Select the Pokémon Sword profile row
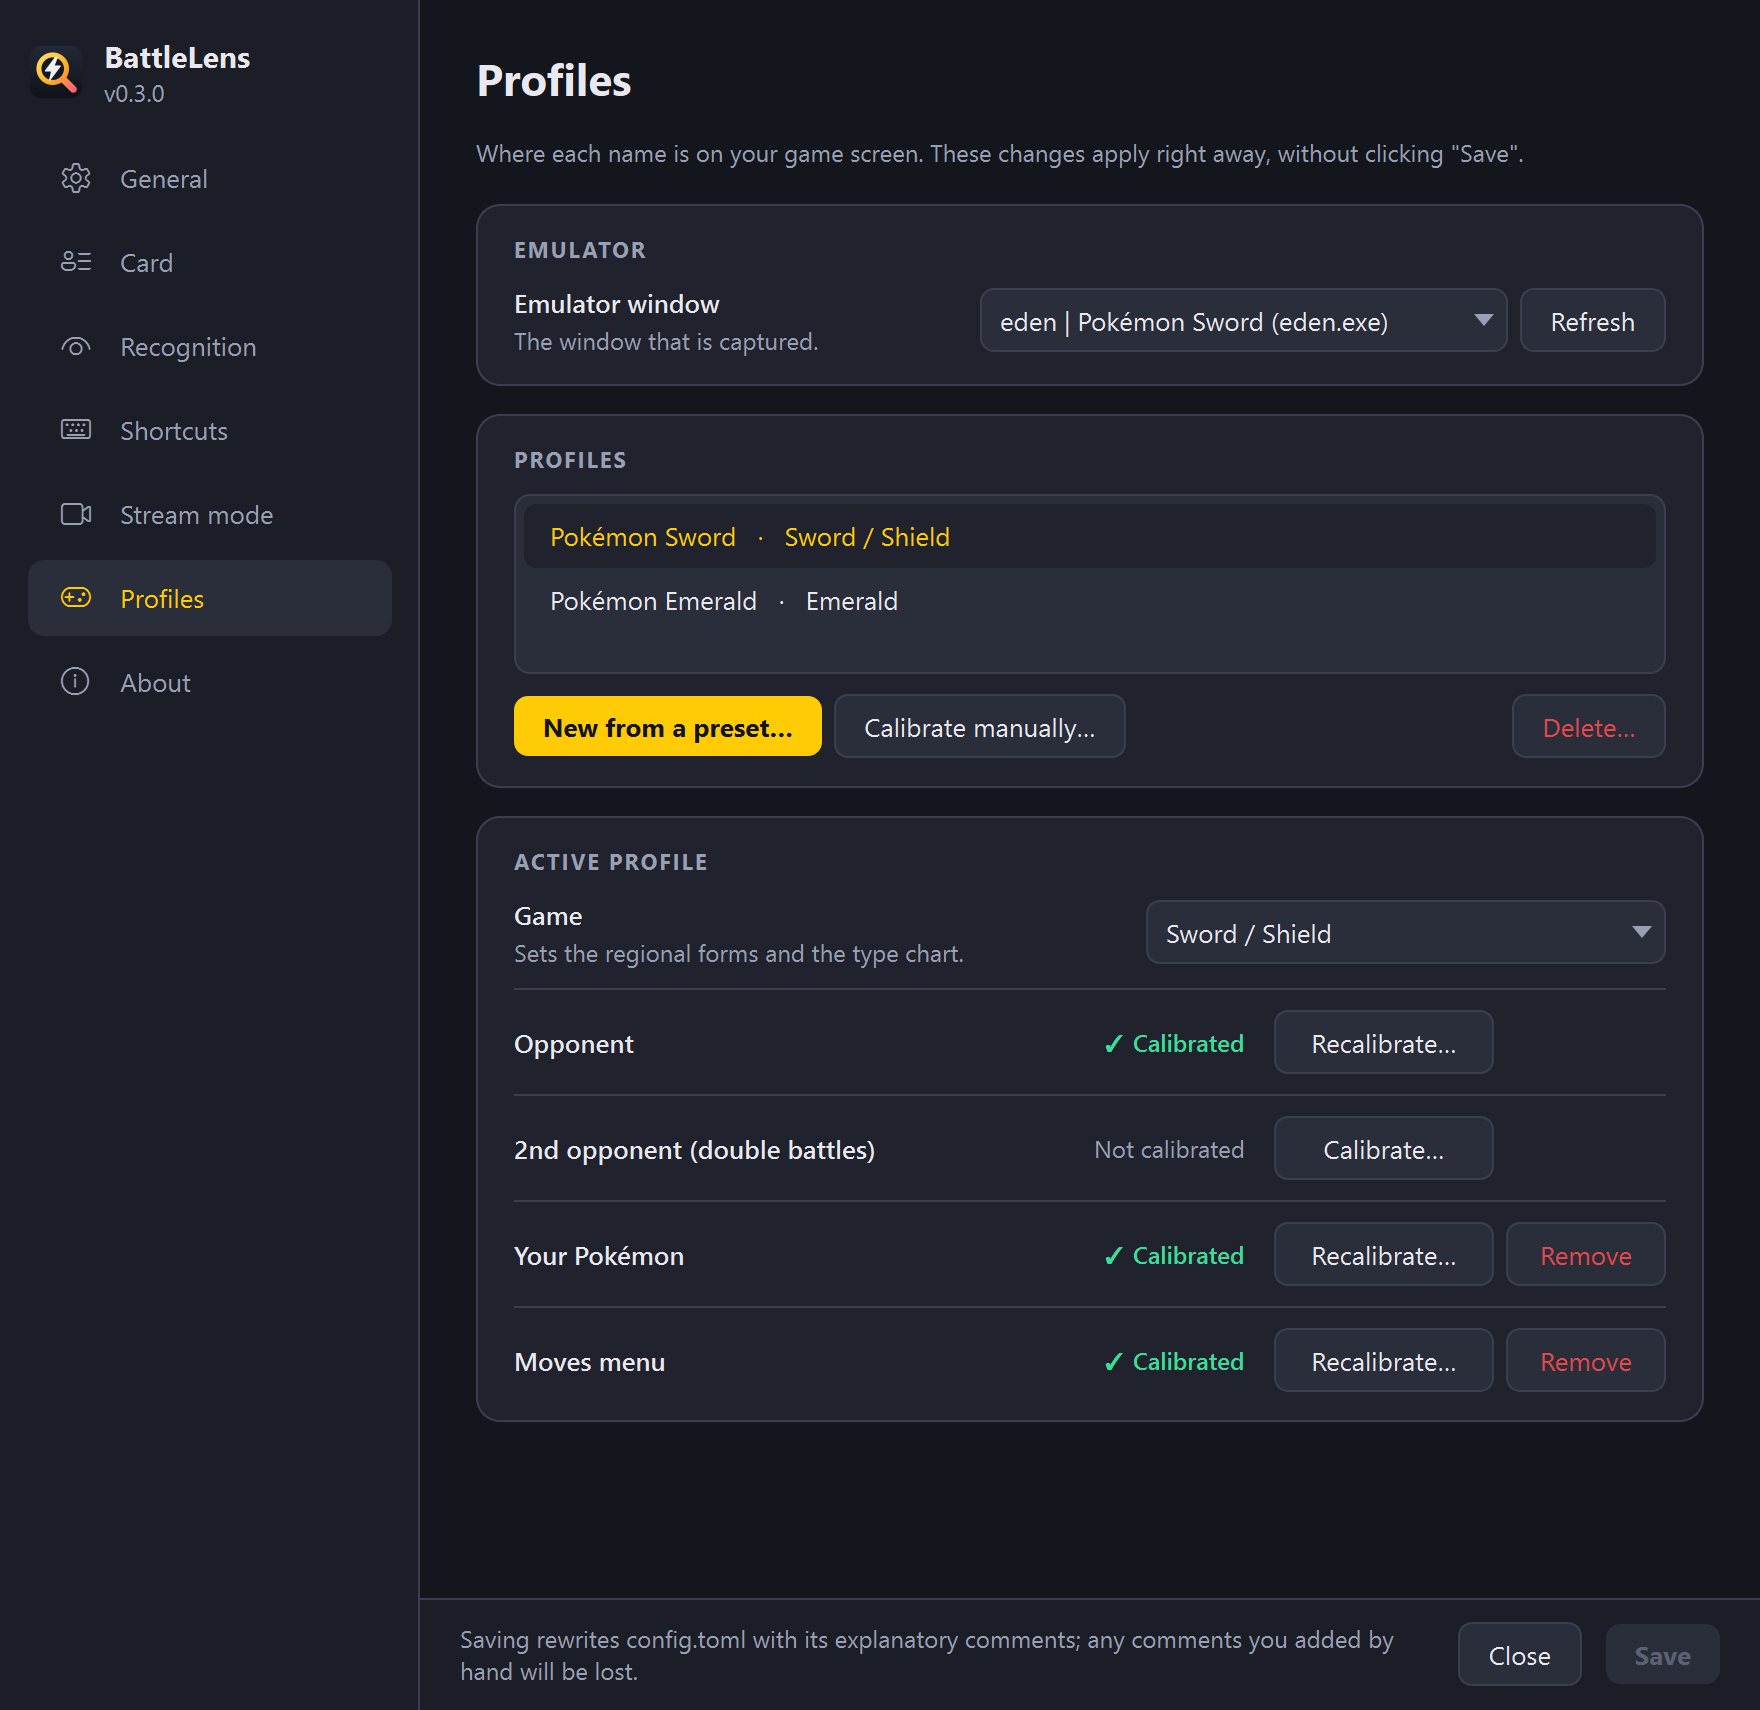Screen dimensions: 1760x1710 click(x=1089, y=537)
